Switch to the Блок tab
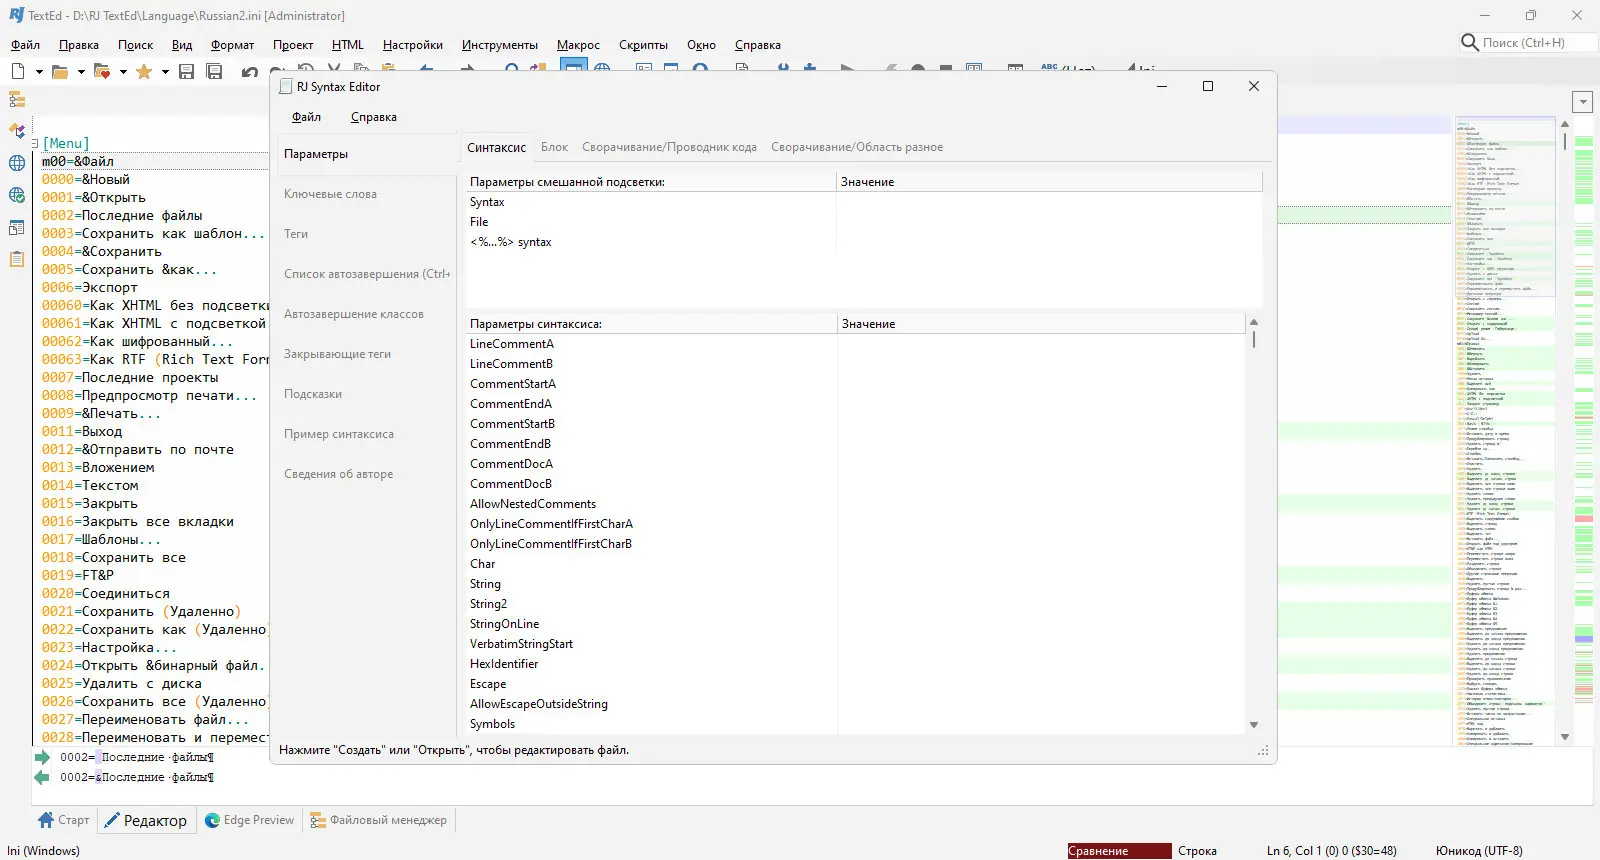1600x860 pixels. (554, 147)
